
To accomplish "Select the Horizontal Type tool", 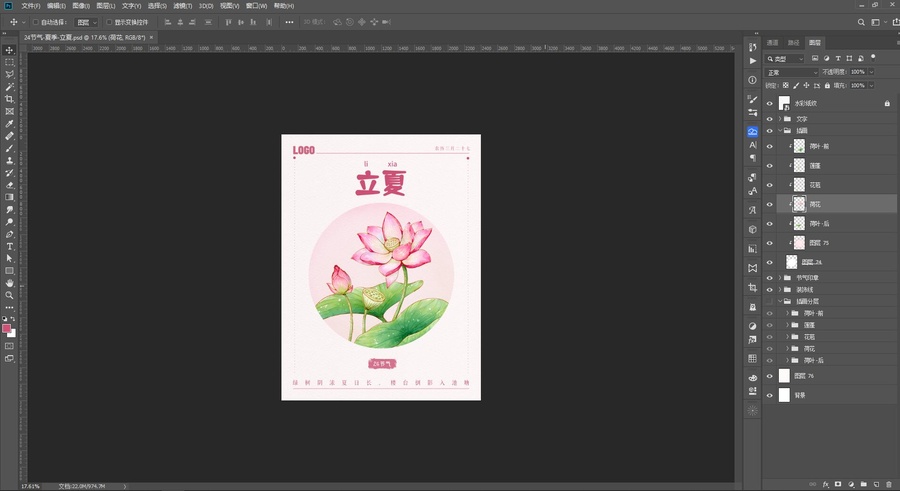I will [9, 246].
